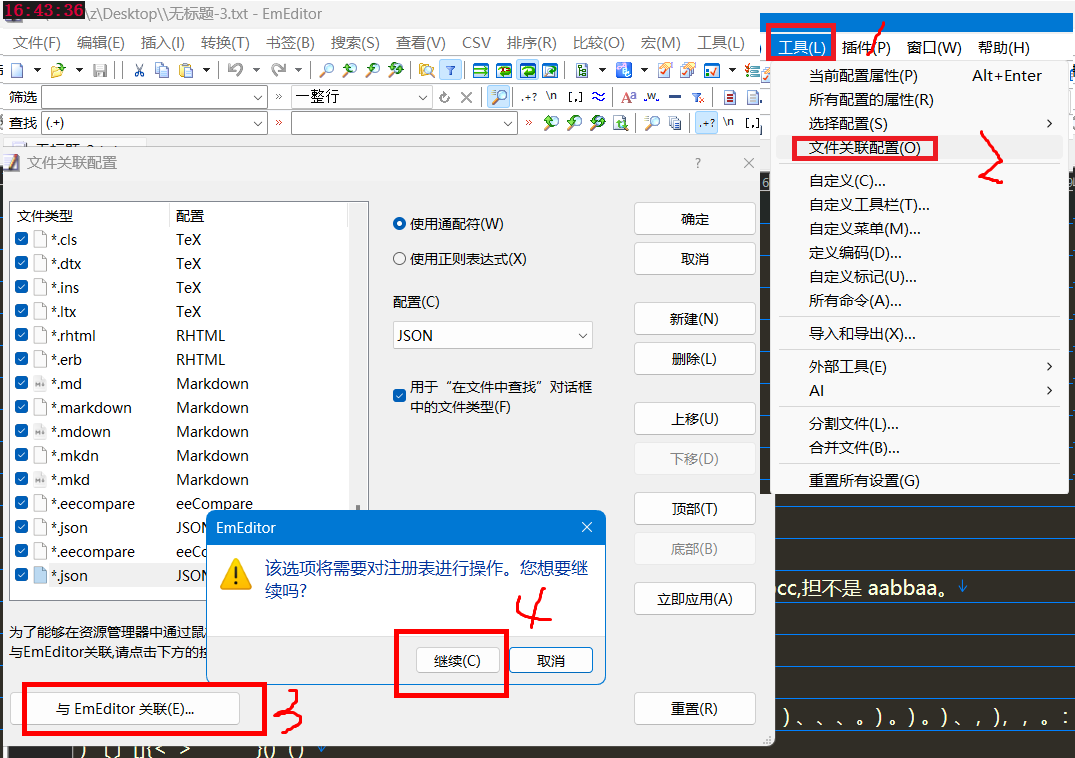Viewport: 1075px width, 758px height.
Task: Click the 与 EmEditor 关联(E)... button
Action: (125, 709)
